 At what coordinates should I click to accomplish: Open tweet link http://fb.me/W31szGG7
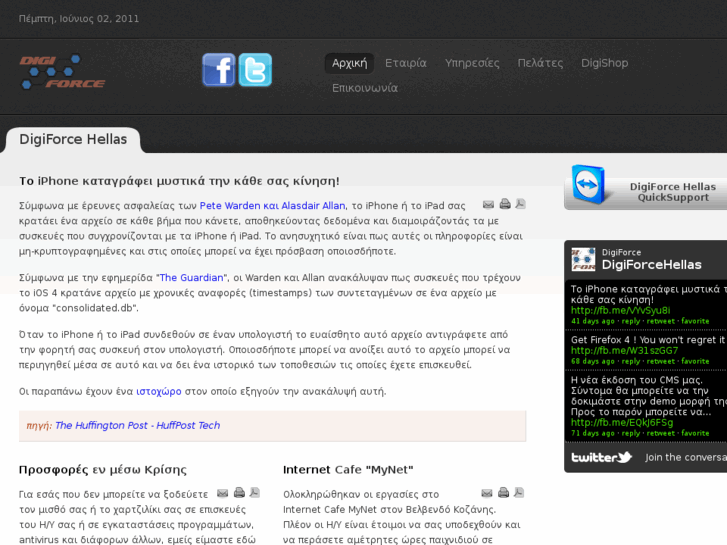click(x=624, y=351)
